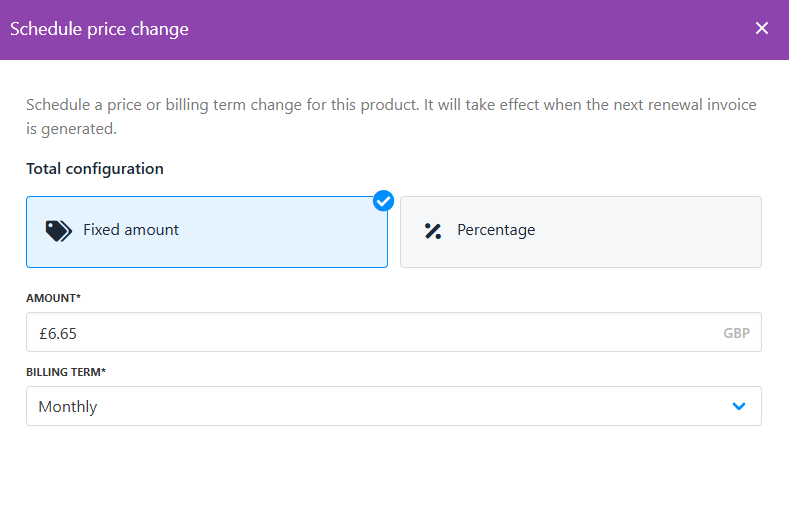Image resolution: width=789 pixels, height=507 pixels.
Task: Click the GBP currency indicator
Action: coord(736,333)
